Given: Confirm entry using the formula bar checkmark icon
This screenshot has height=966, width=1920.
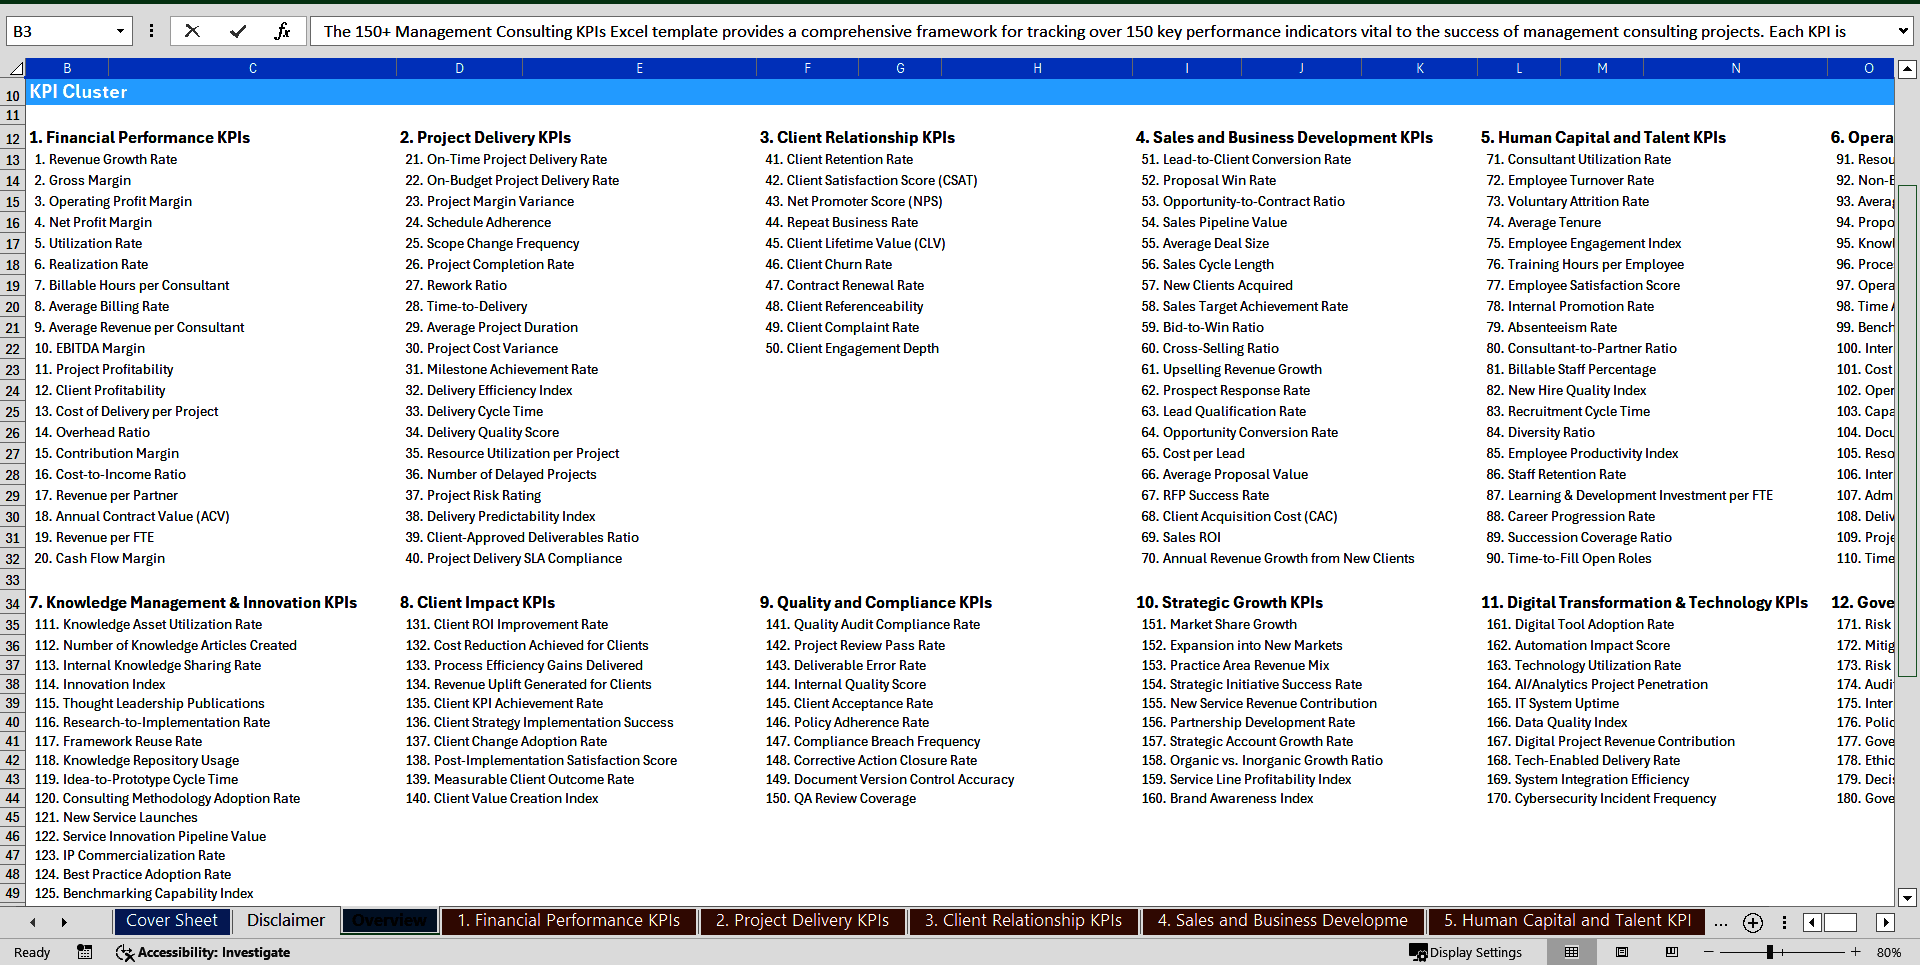Looking at the screenshot, I should tap(239, 30).
